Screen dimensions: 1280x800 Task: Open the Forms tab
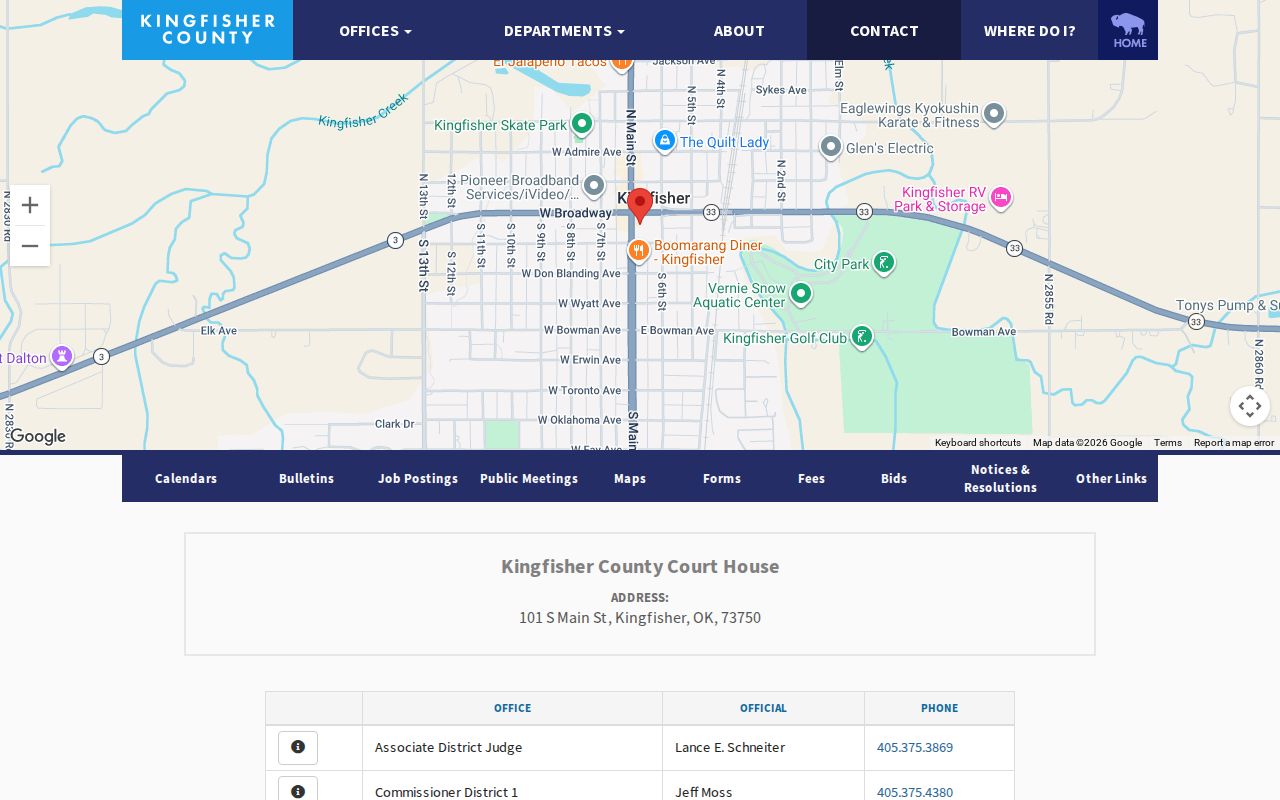[722, 479]
